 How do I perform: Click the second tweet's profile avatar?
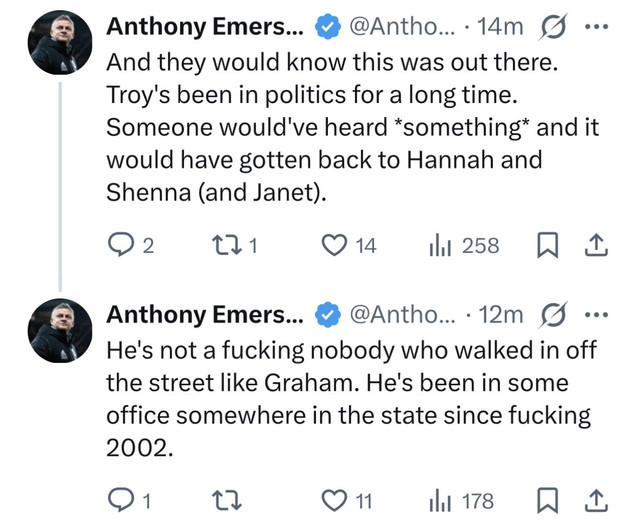point(60,331)
